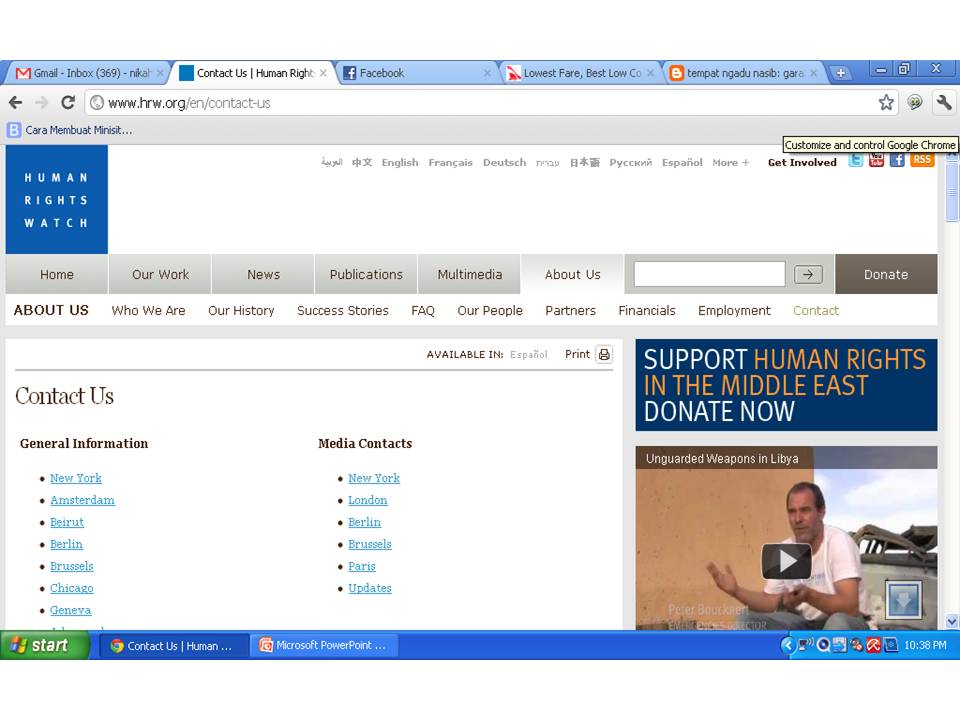Open Success Stories submenu link
This screenshot has width=960, height=720.
(343, 310)
